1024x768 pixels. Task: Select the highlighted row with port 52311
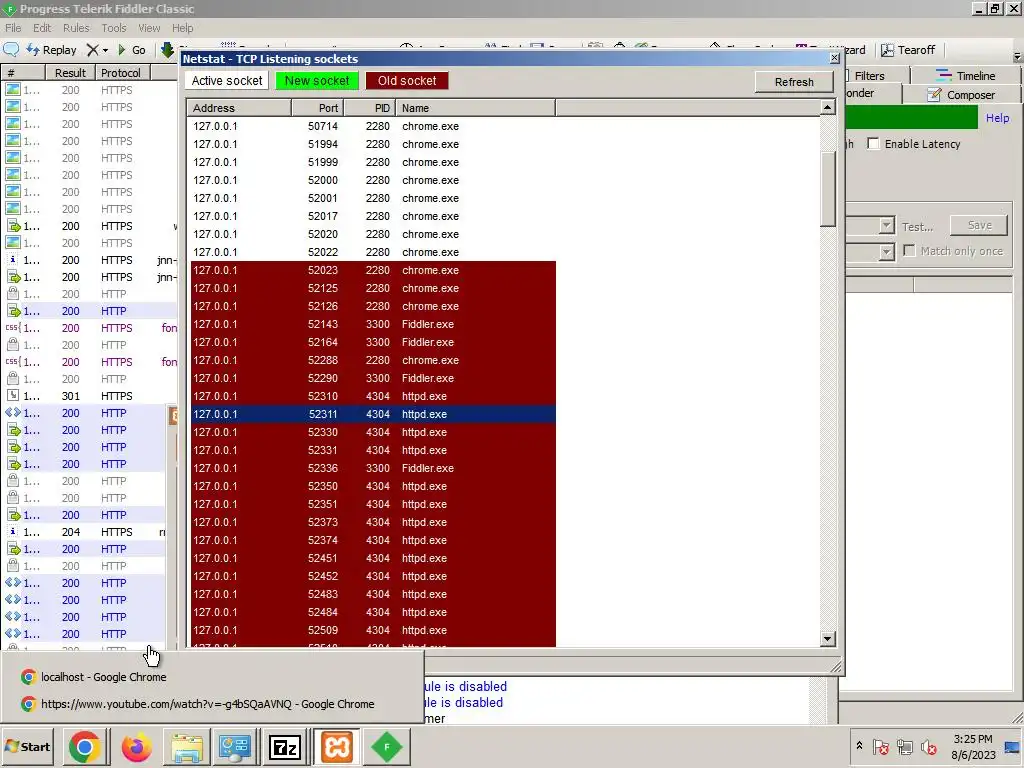(372, 414)
